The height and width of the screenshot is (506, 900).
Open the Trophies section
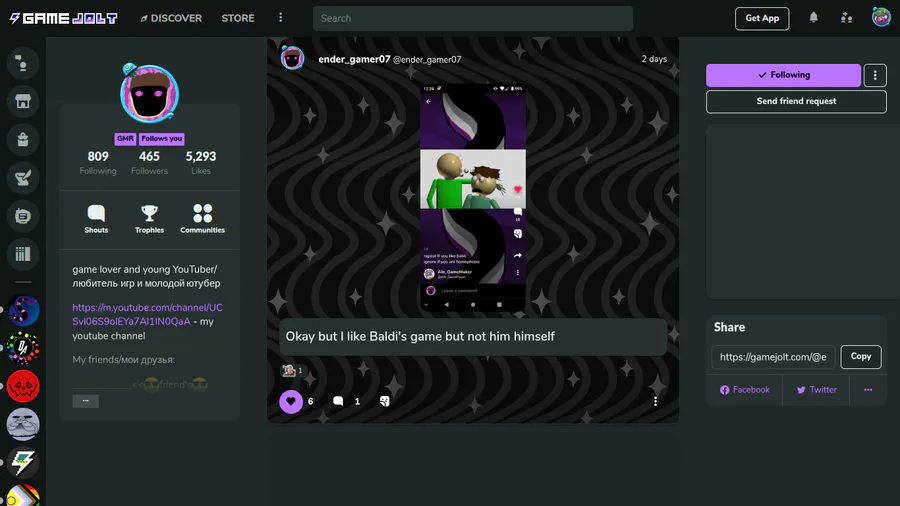click(x=149, y=219)
